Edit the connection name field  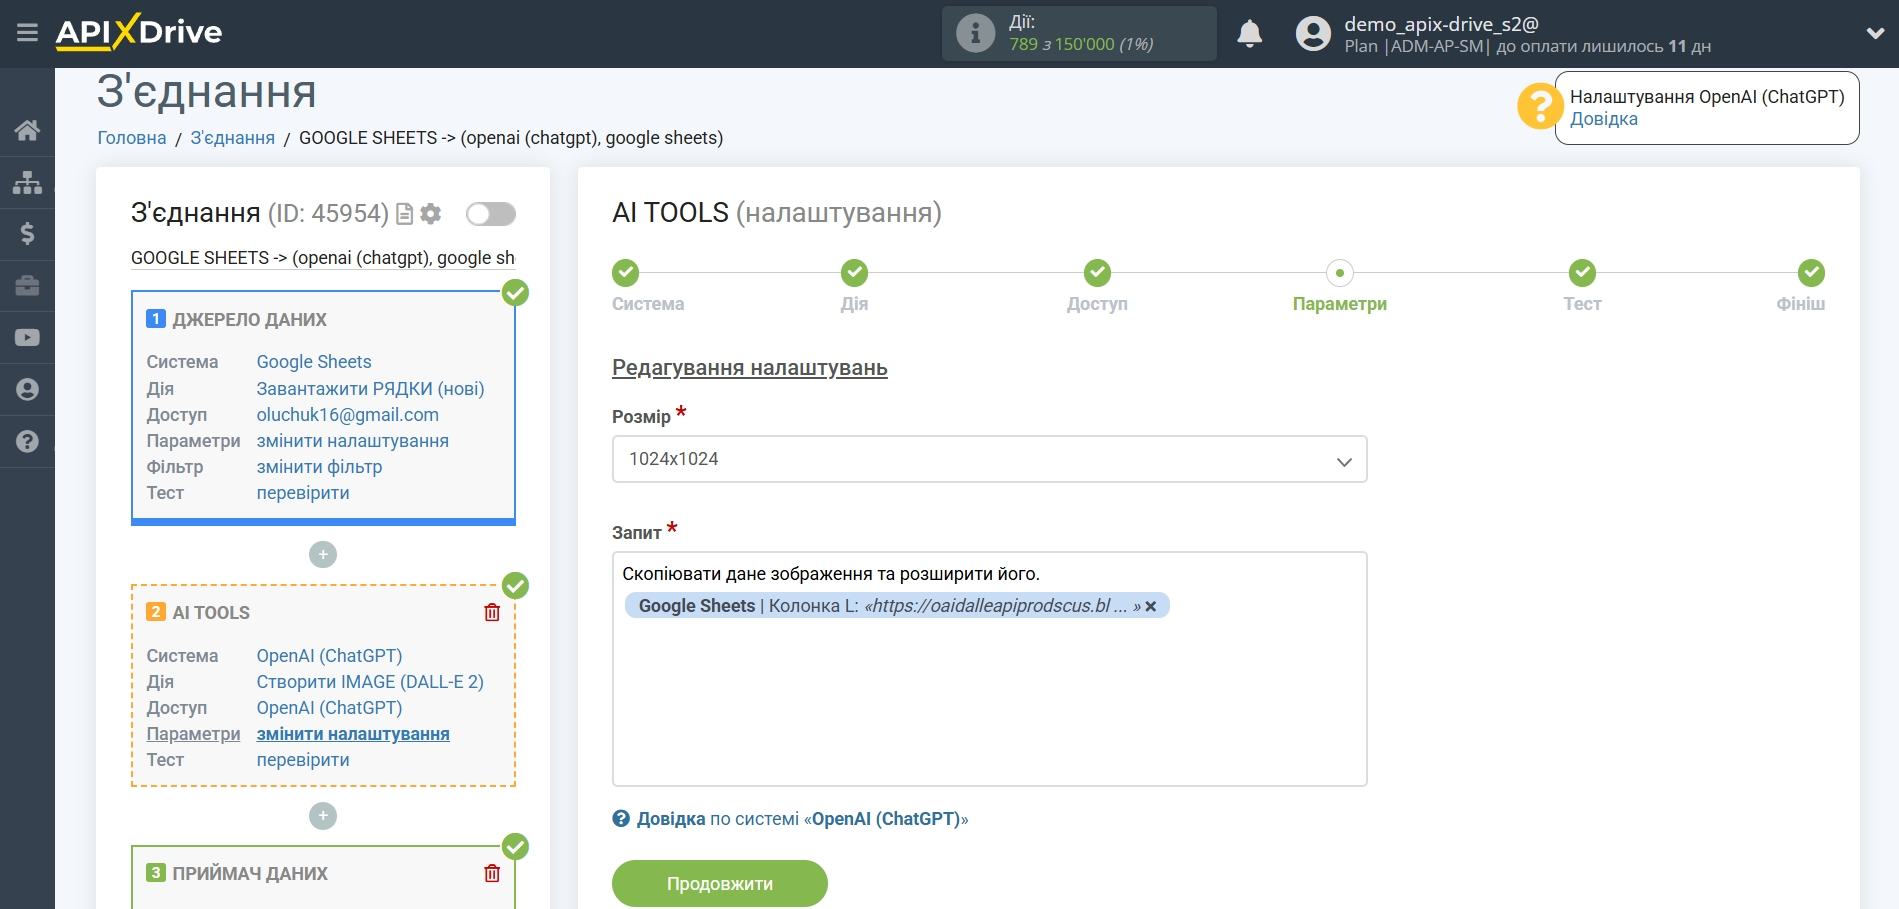[x=323, y=258]
